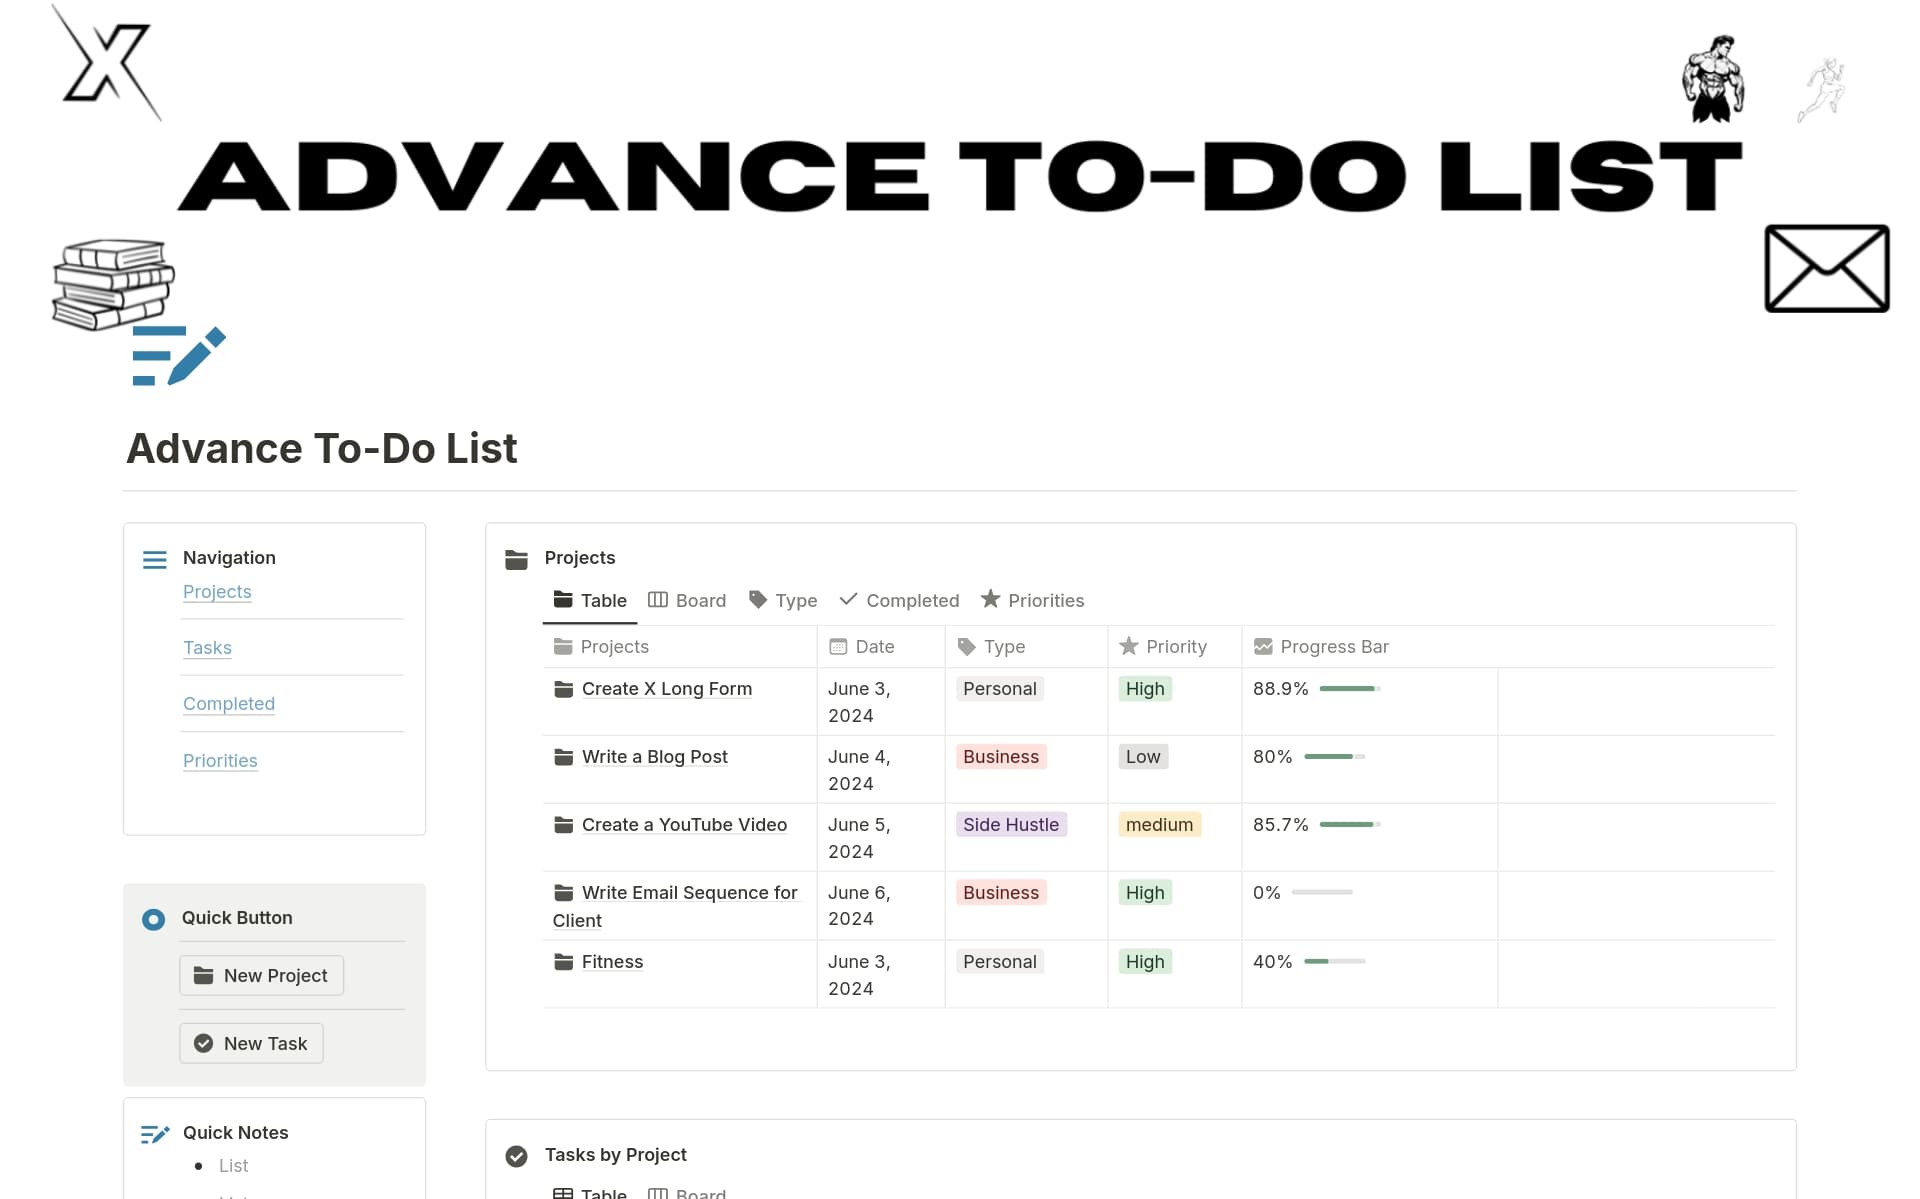This screenshot has width=1920, height=1199.
Task: Click the Progress Bar column chart icon
Action: click(1263, 647)
